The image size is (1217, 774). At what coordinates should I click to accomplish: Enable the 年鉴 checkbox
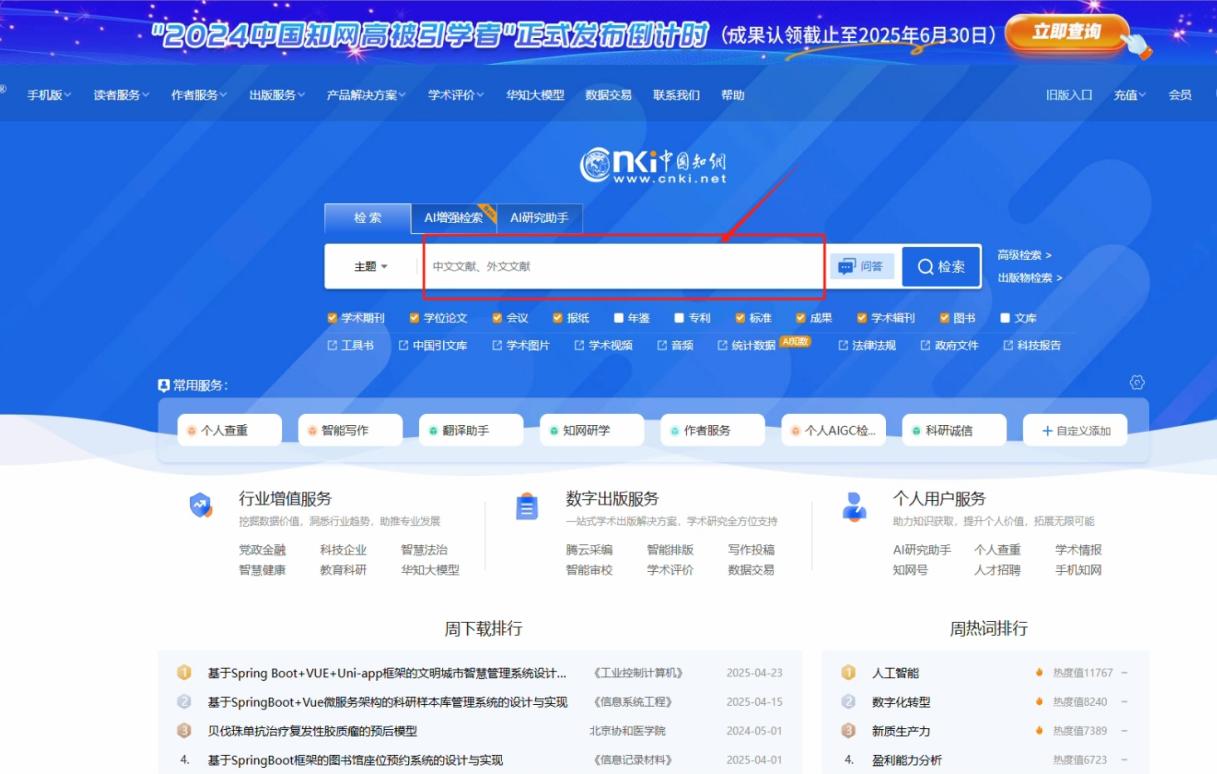point(619,318)
